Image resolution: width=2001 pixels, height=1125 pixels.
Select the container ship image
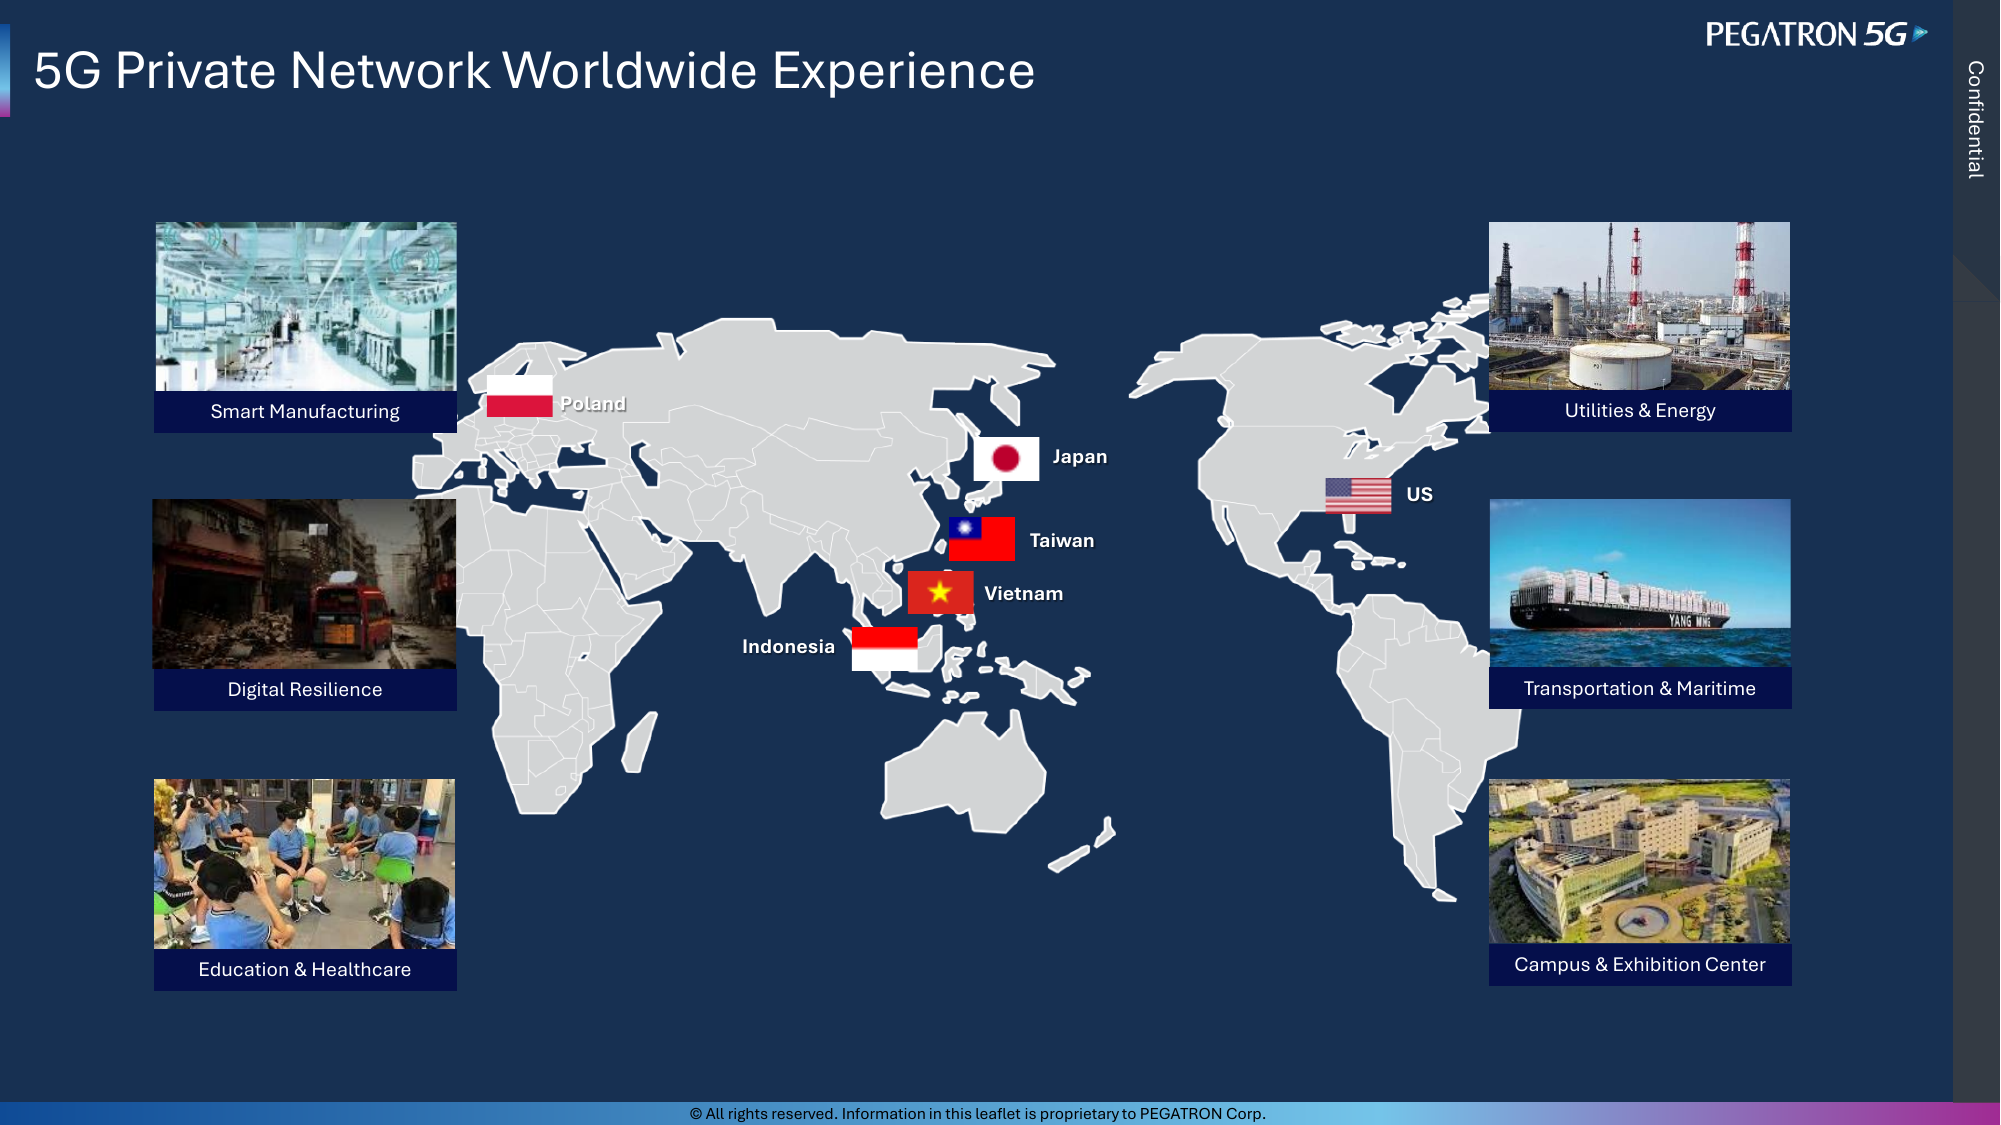point(1640,583)
